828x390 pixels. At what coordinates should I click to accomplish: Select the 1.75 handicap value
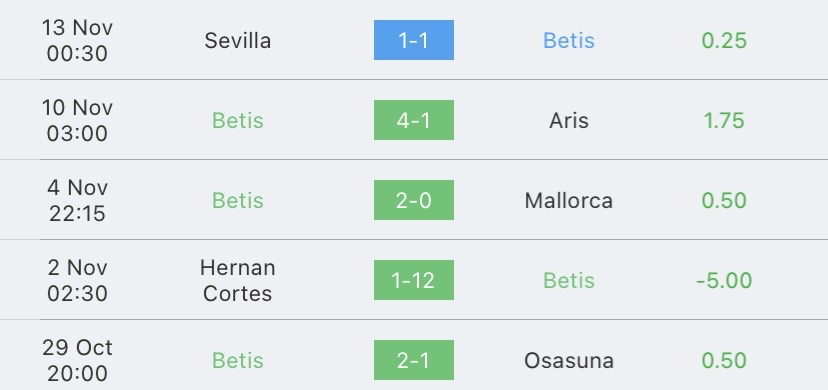point(724,120)
